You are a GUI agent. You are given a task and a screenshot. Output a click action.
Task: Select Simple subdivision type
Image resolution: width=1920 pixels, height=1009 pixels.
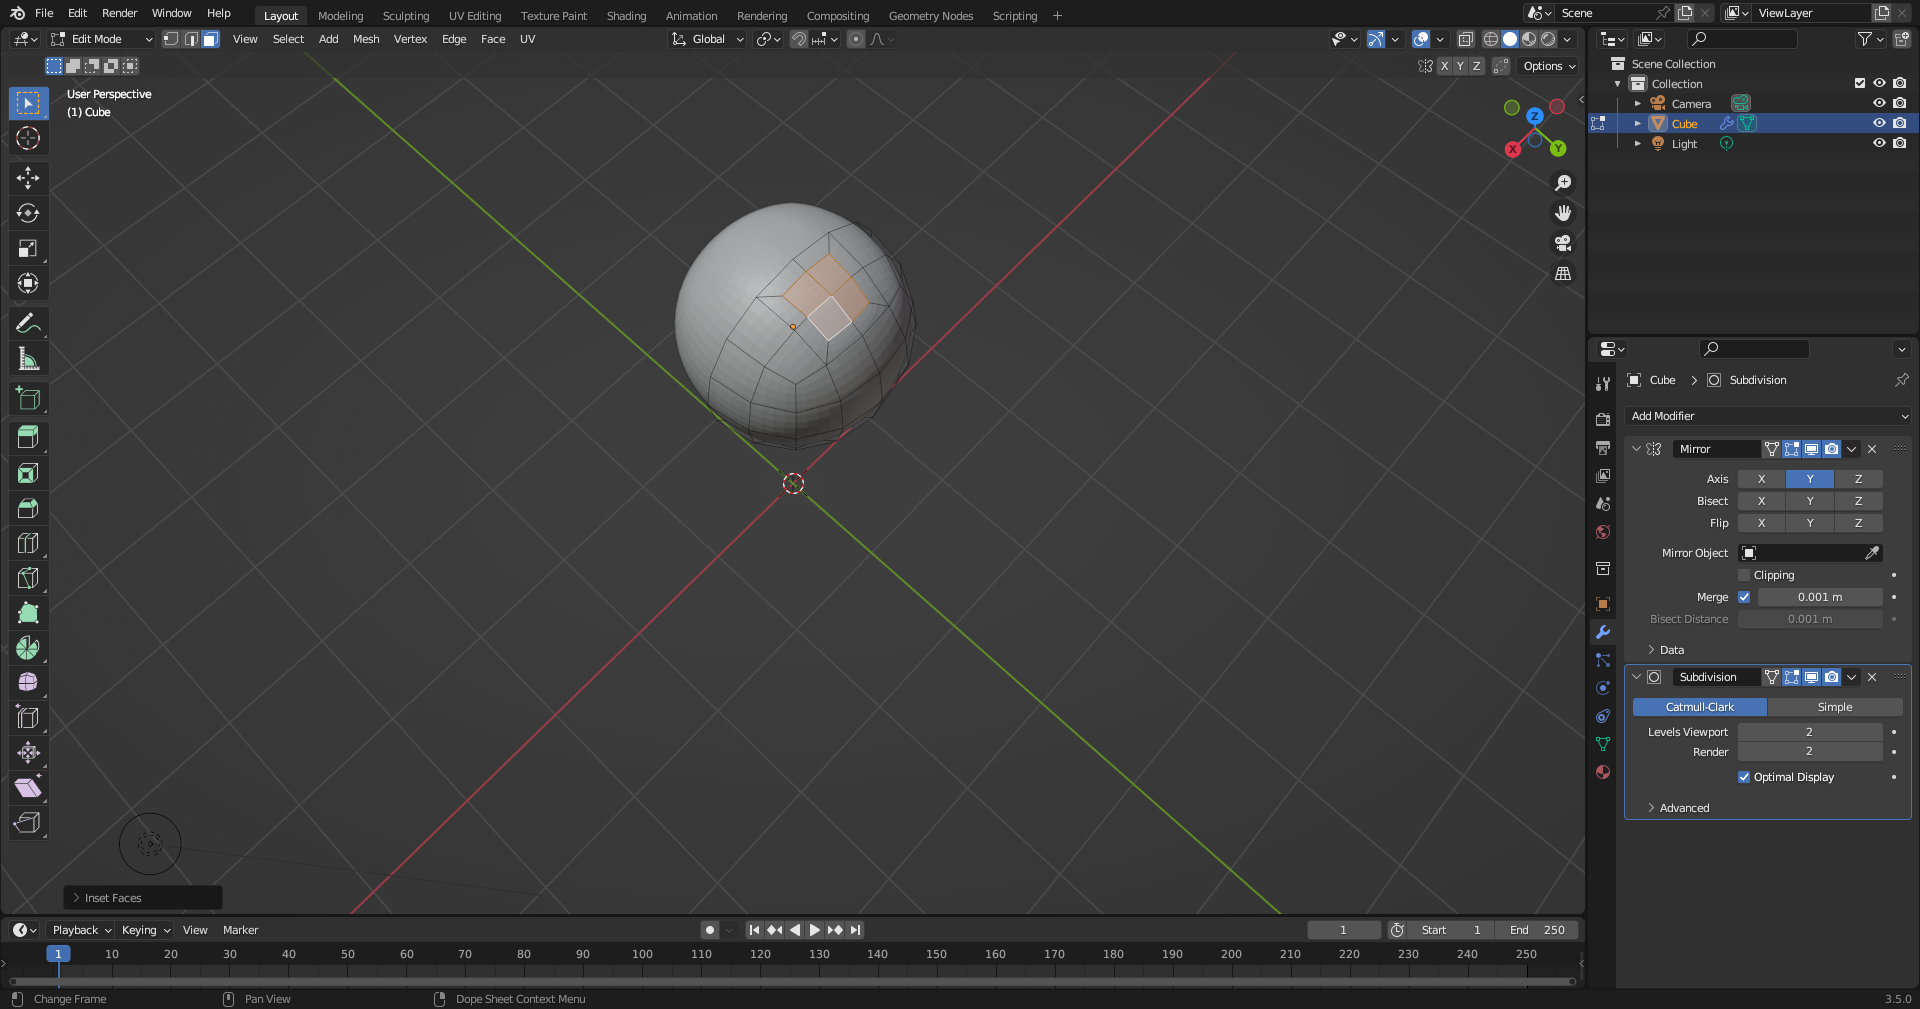point(1835,707)
